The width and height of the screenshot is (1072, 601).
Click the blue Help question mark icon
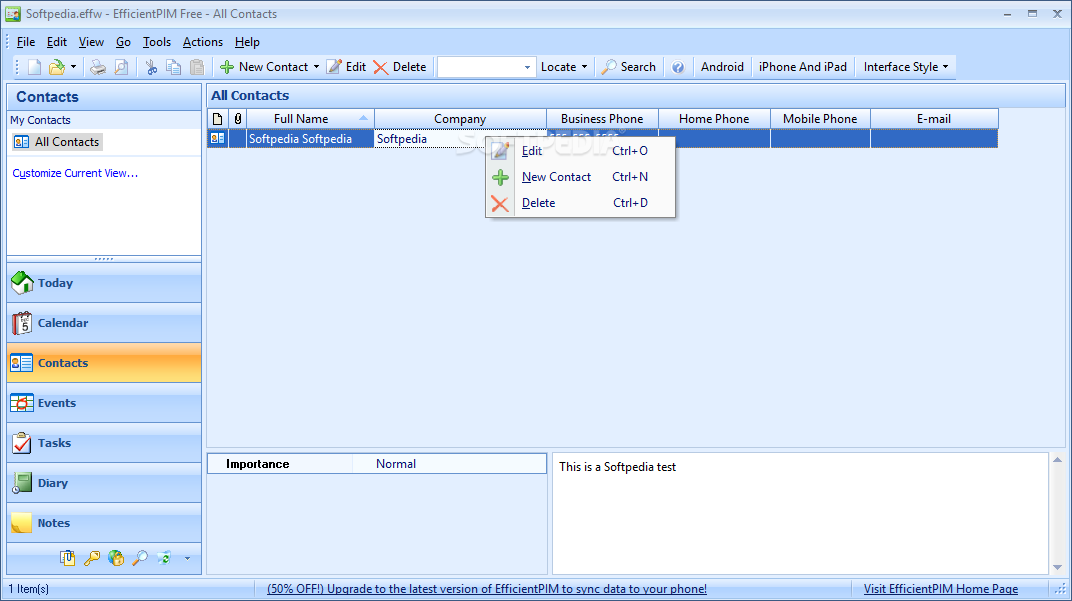(x=678, y=67)
